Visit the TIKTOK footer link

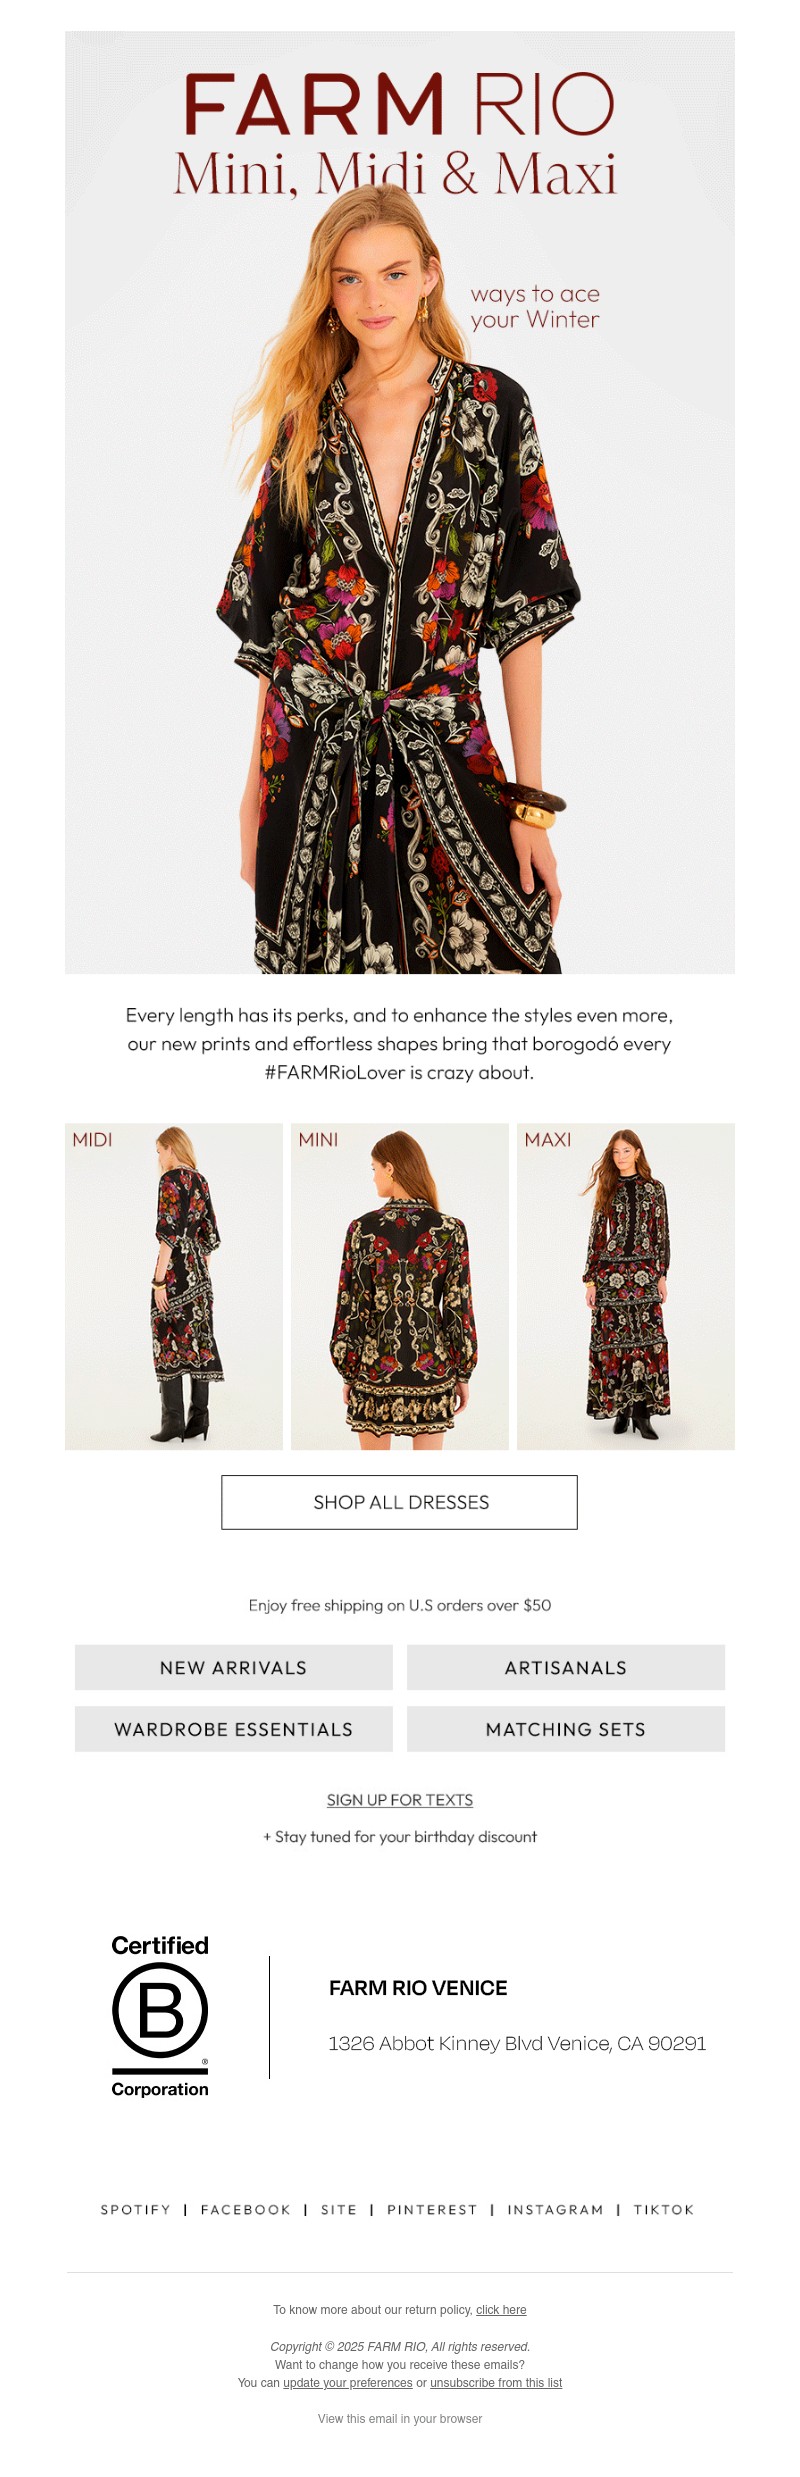point(664,2210)
